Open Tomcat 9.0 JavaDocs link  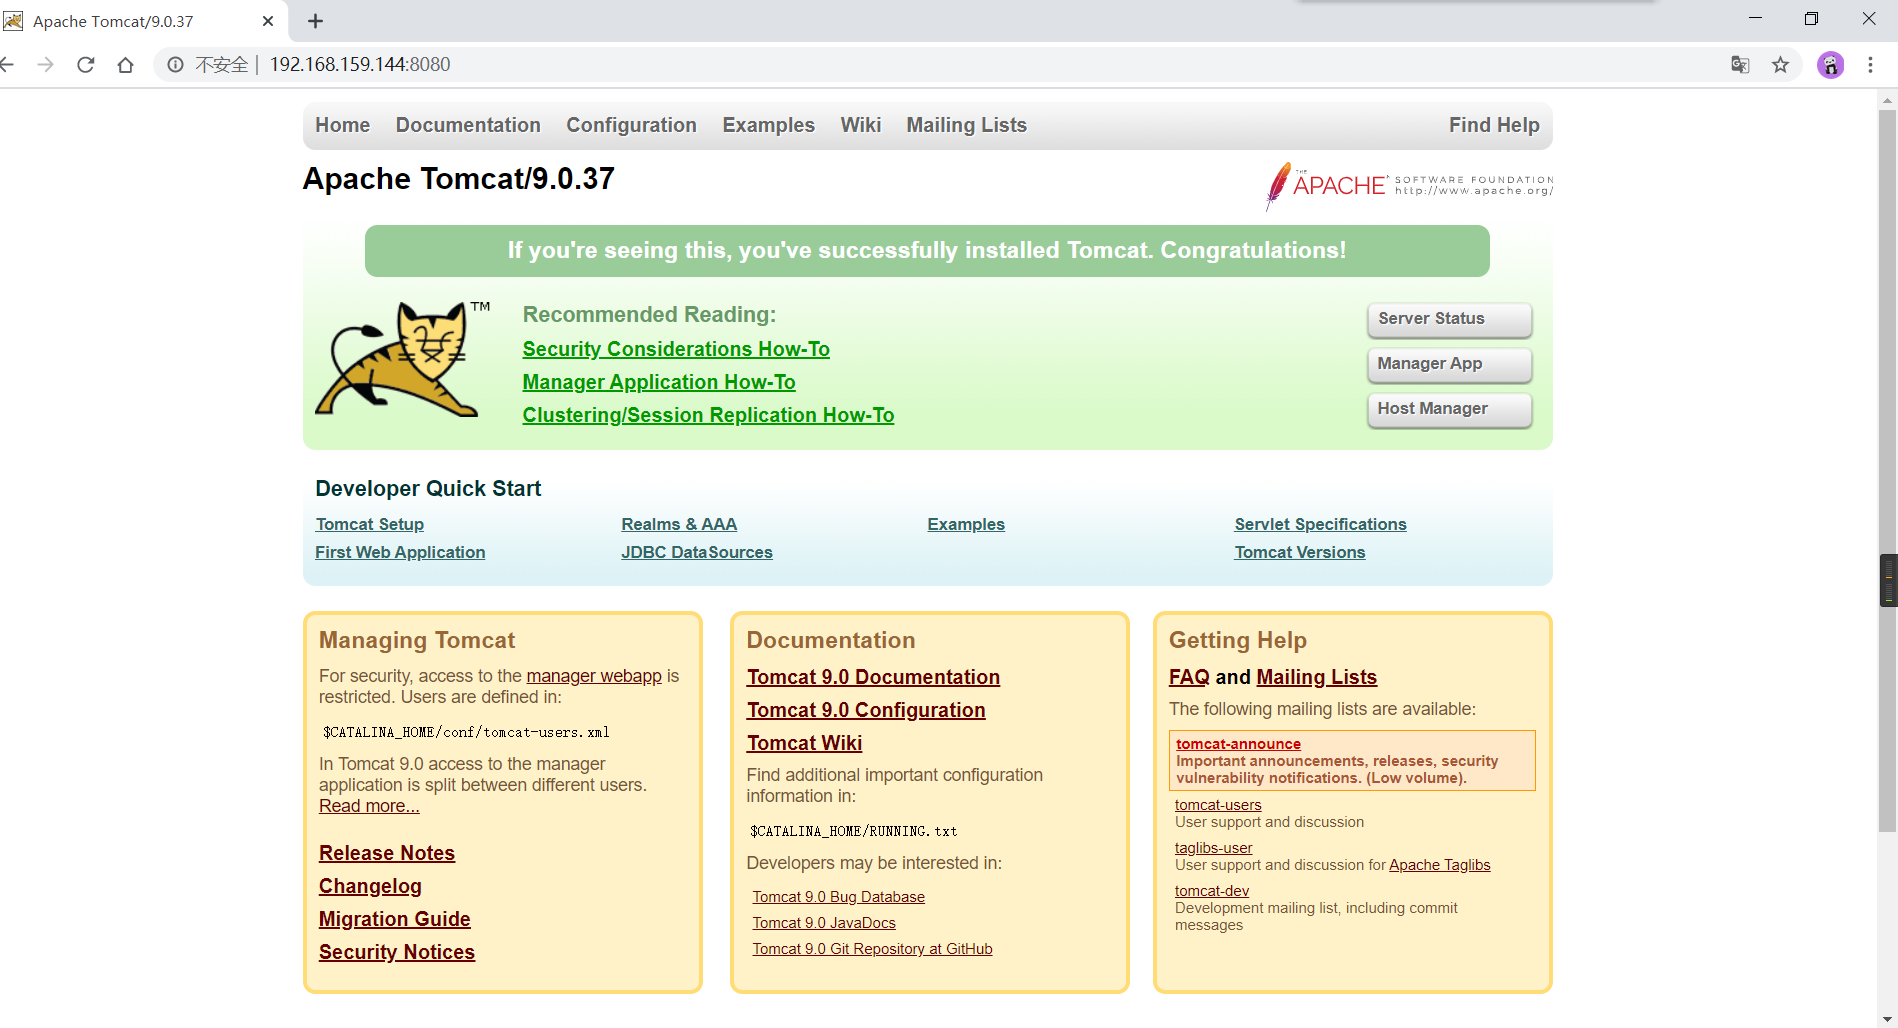click(x=824, y=923)
